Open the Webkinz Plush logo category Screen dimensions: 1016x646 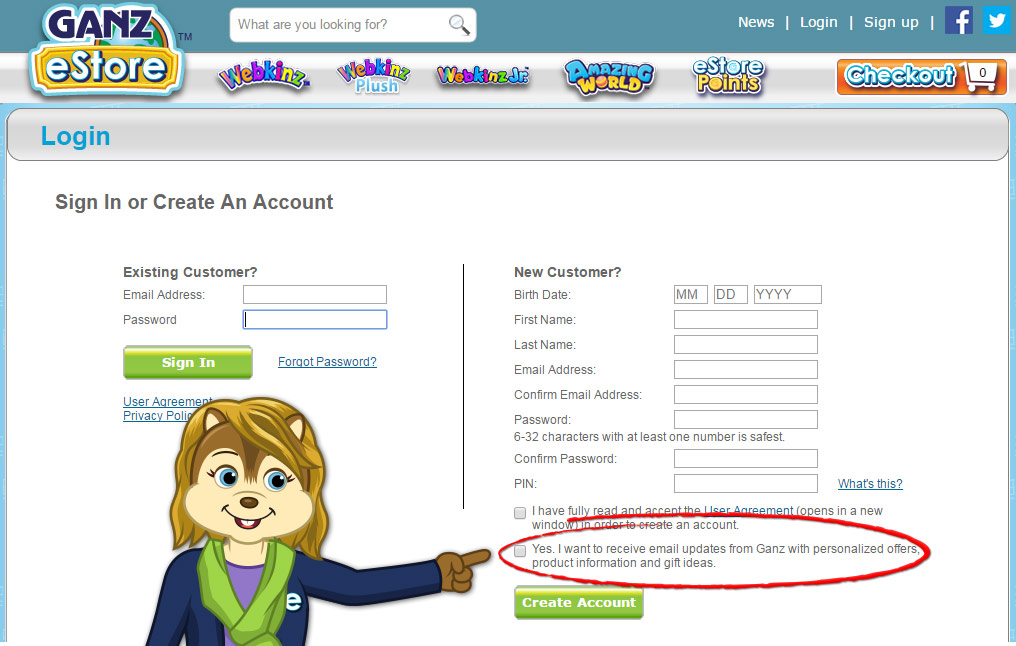pos(374,76)
